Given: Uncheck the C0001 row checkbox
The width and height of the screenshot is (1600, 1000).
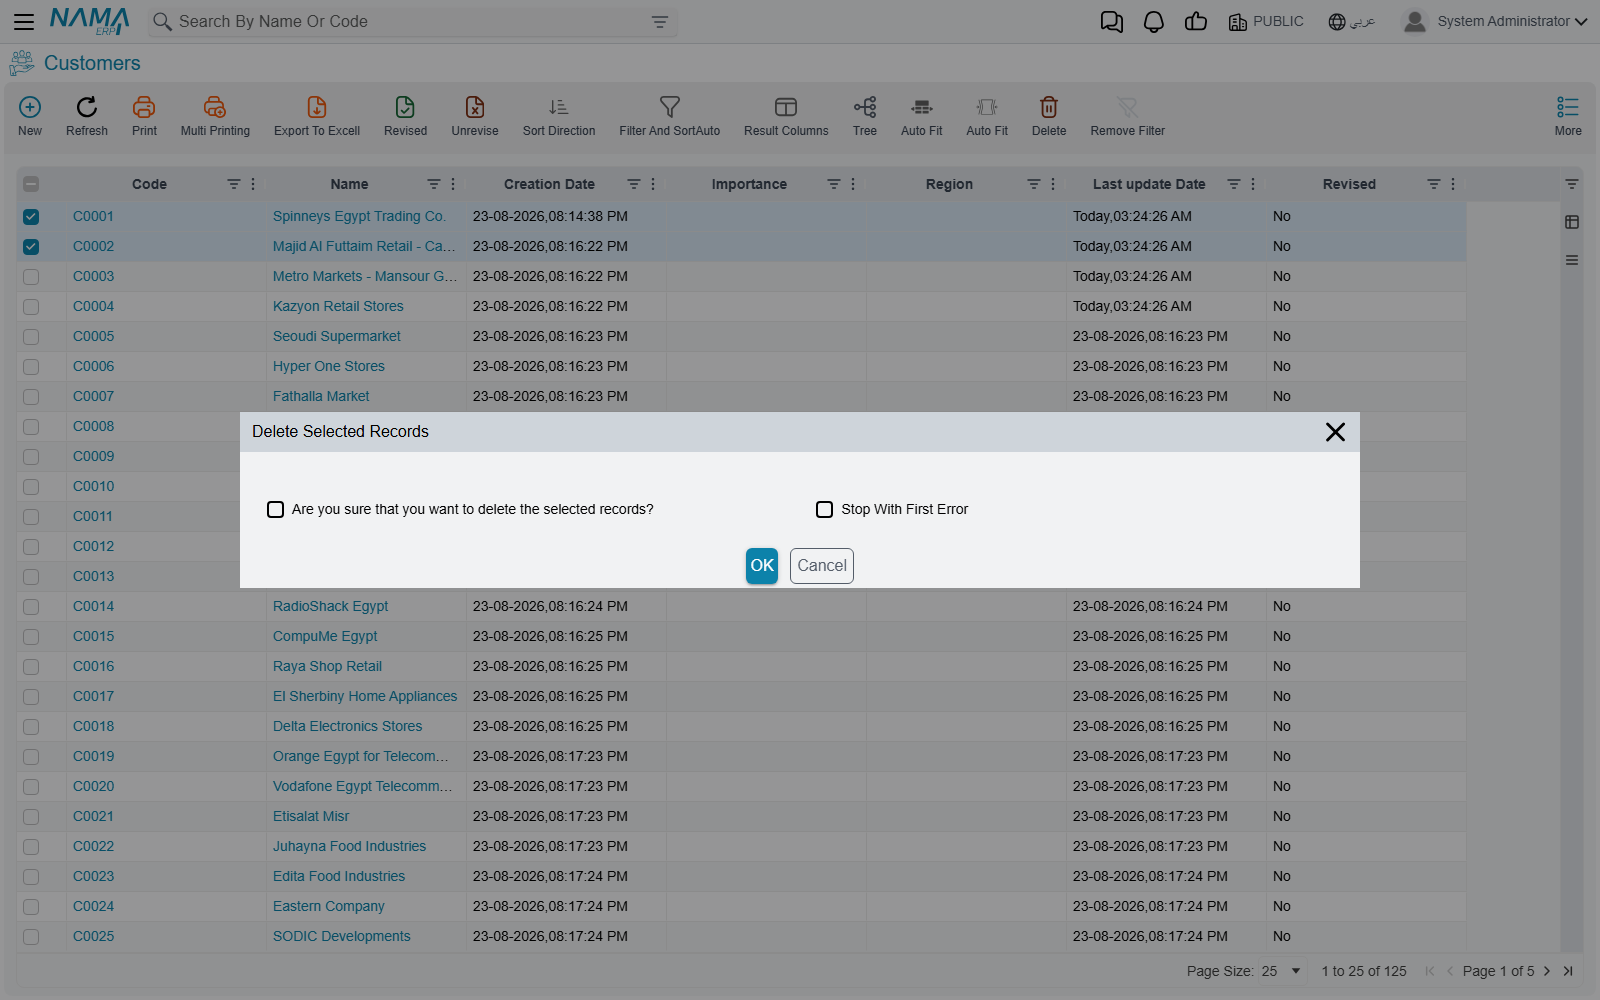Looking at the screenshot, I should (x=31, y=217).
